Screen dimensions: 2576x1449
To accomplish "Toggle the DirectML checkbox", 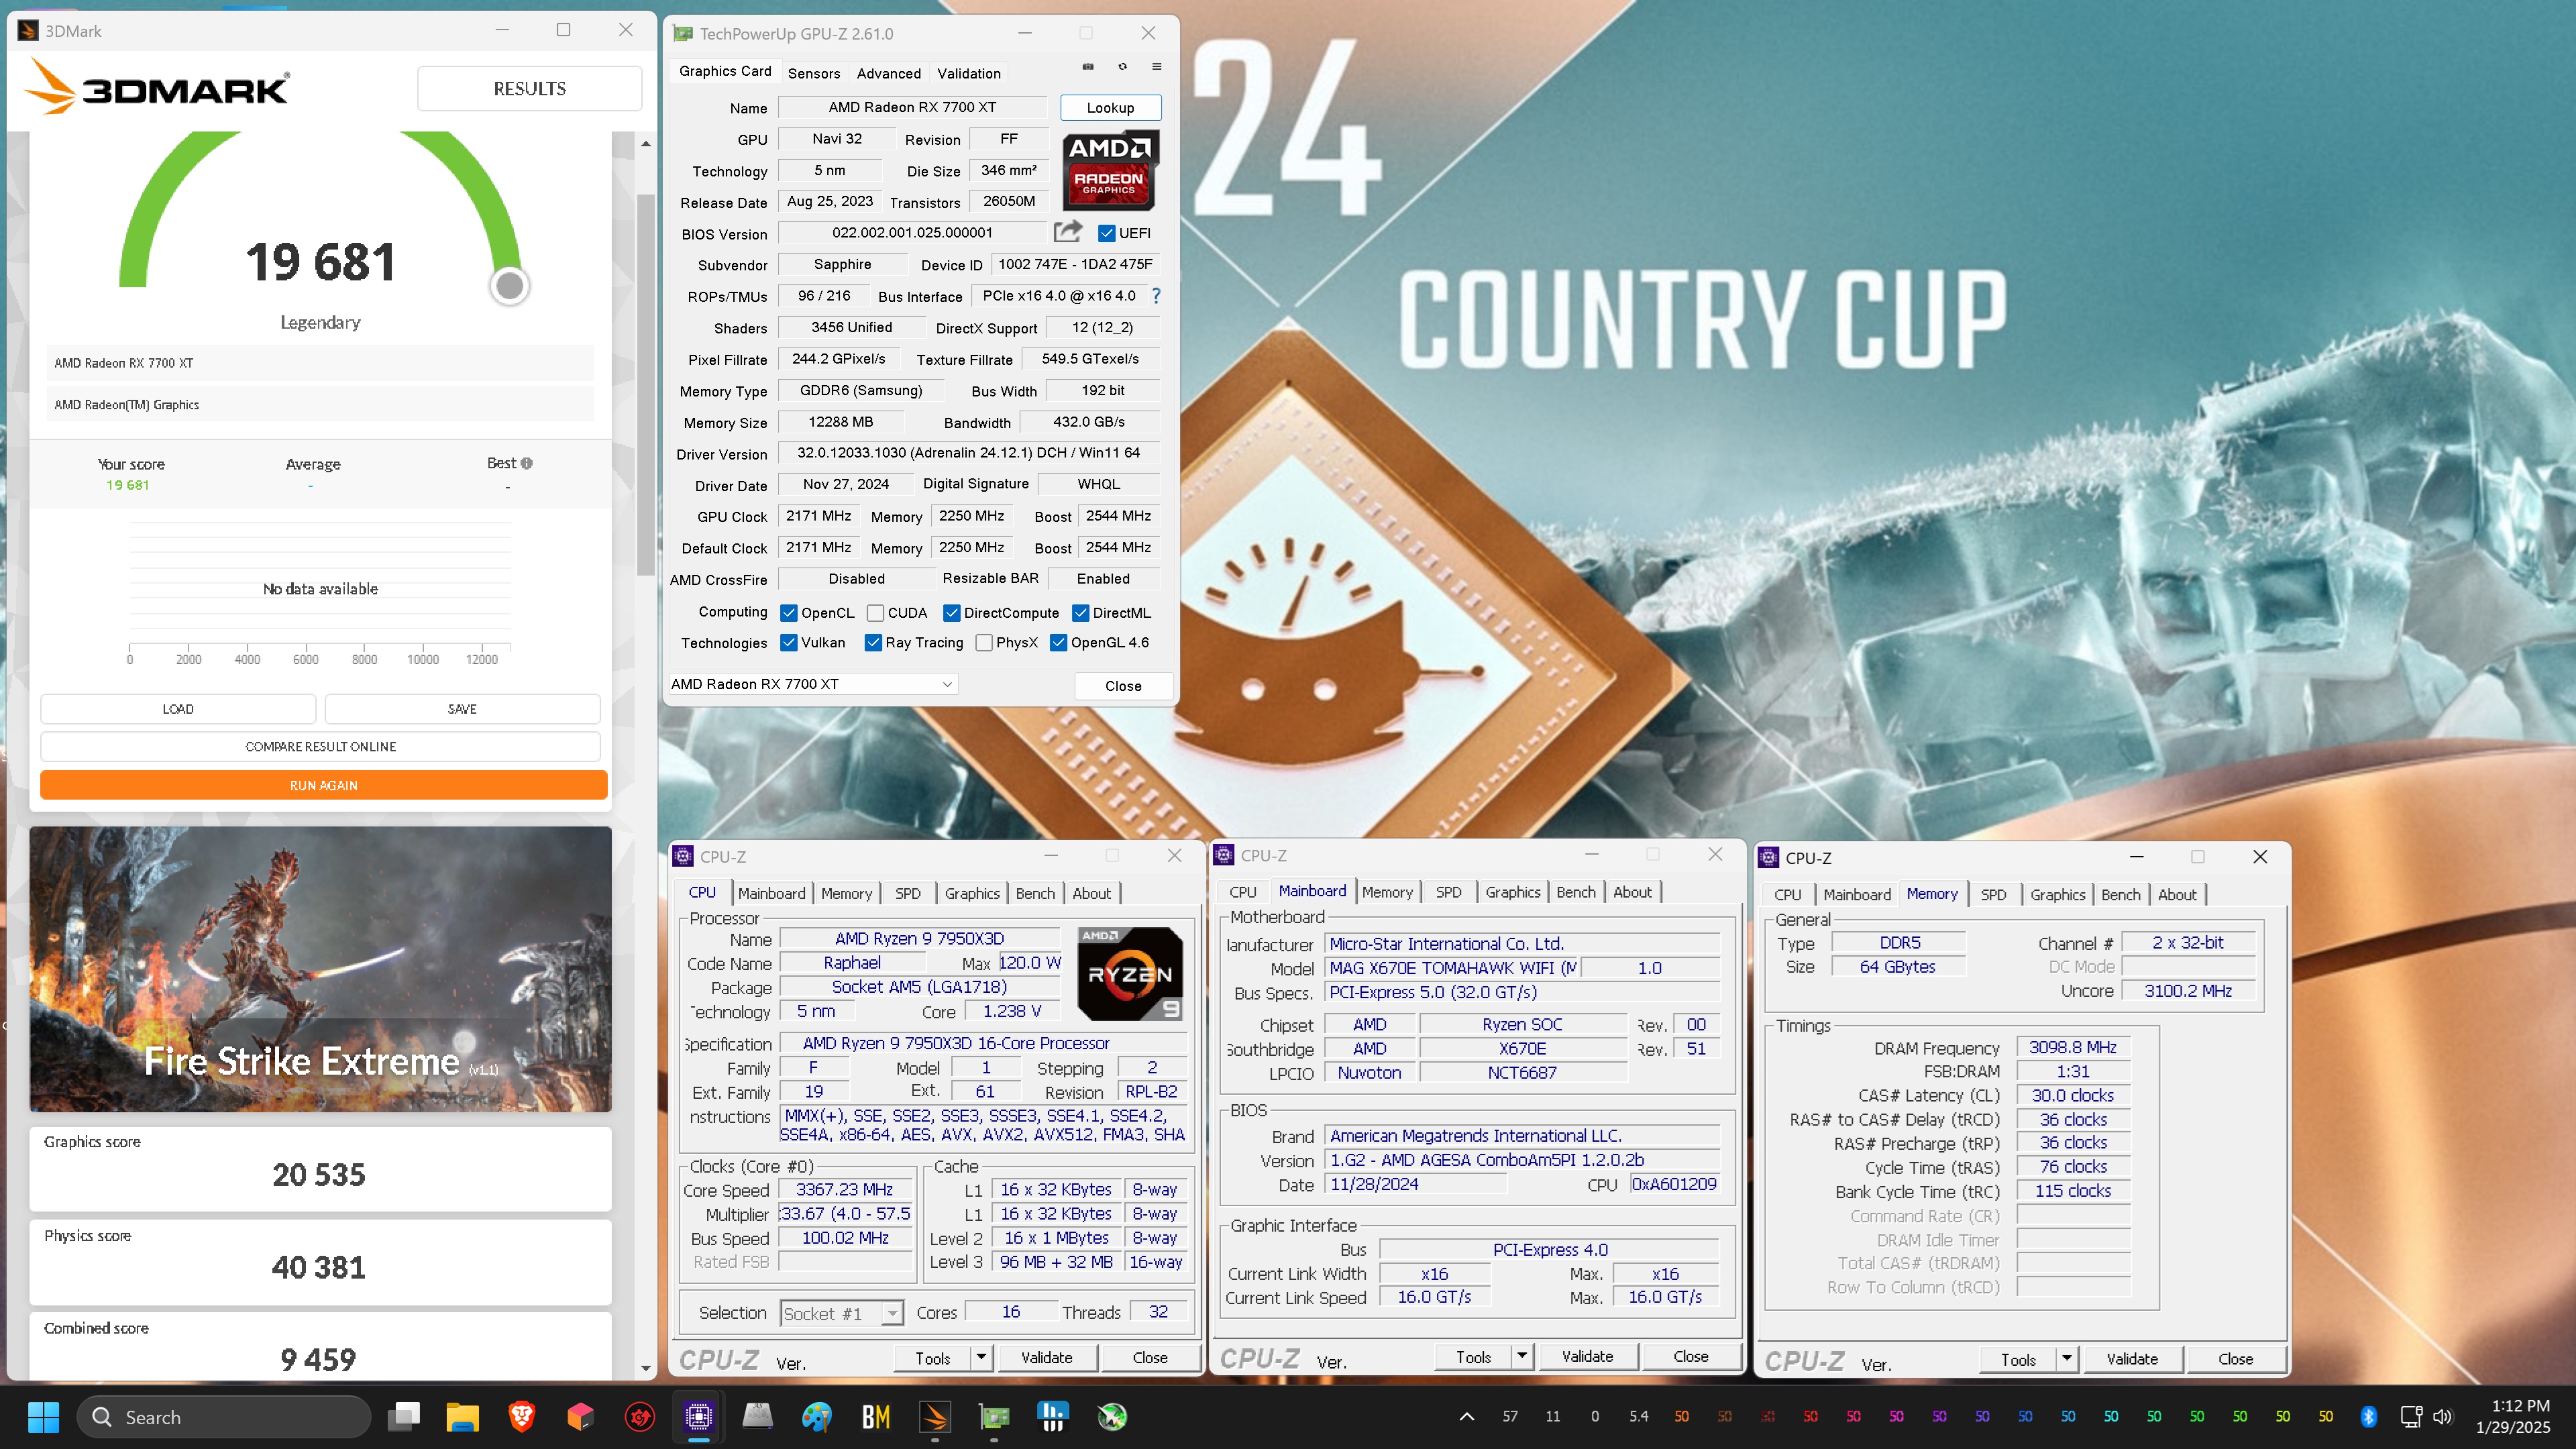I will tap(1080, 613).
